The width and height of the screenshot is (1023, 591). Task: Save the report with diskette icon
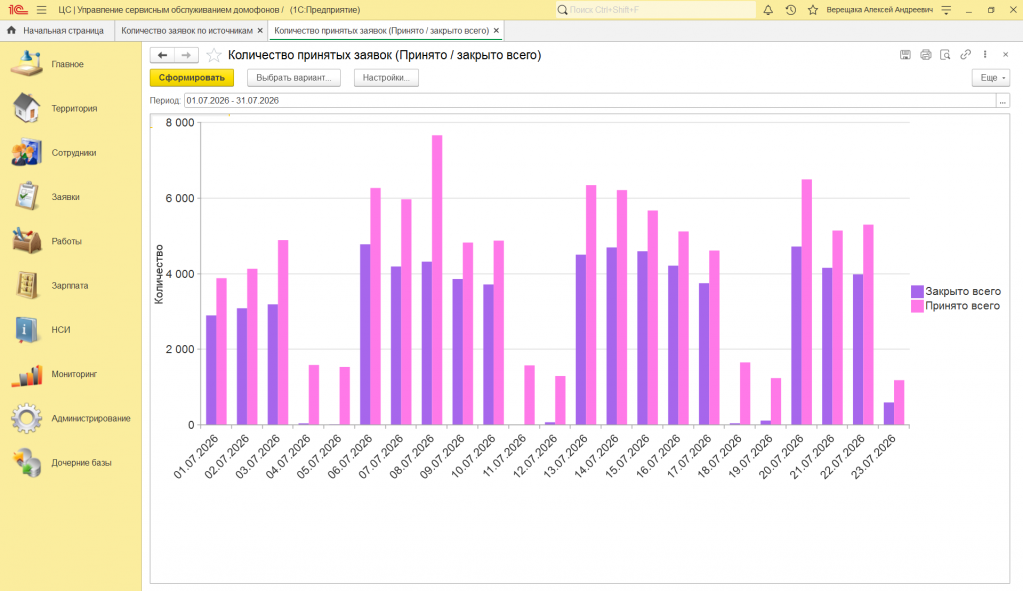(x=905, y=55)
